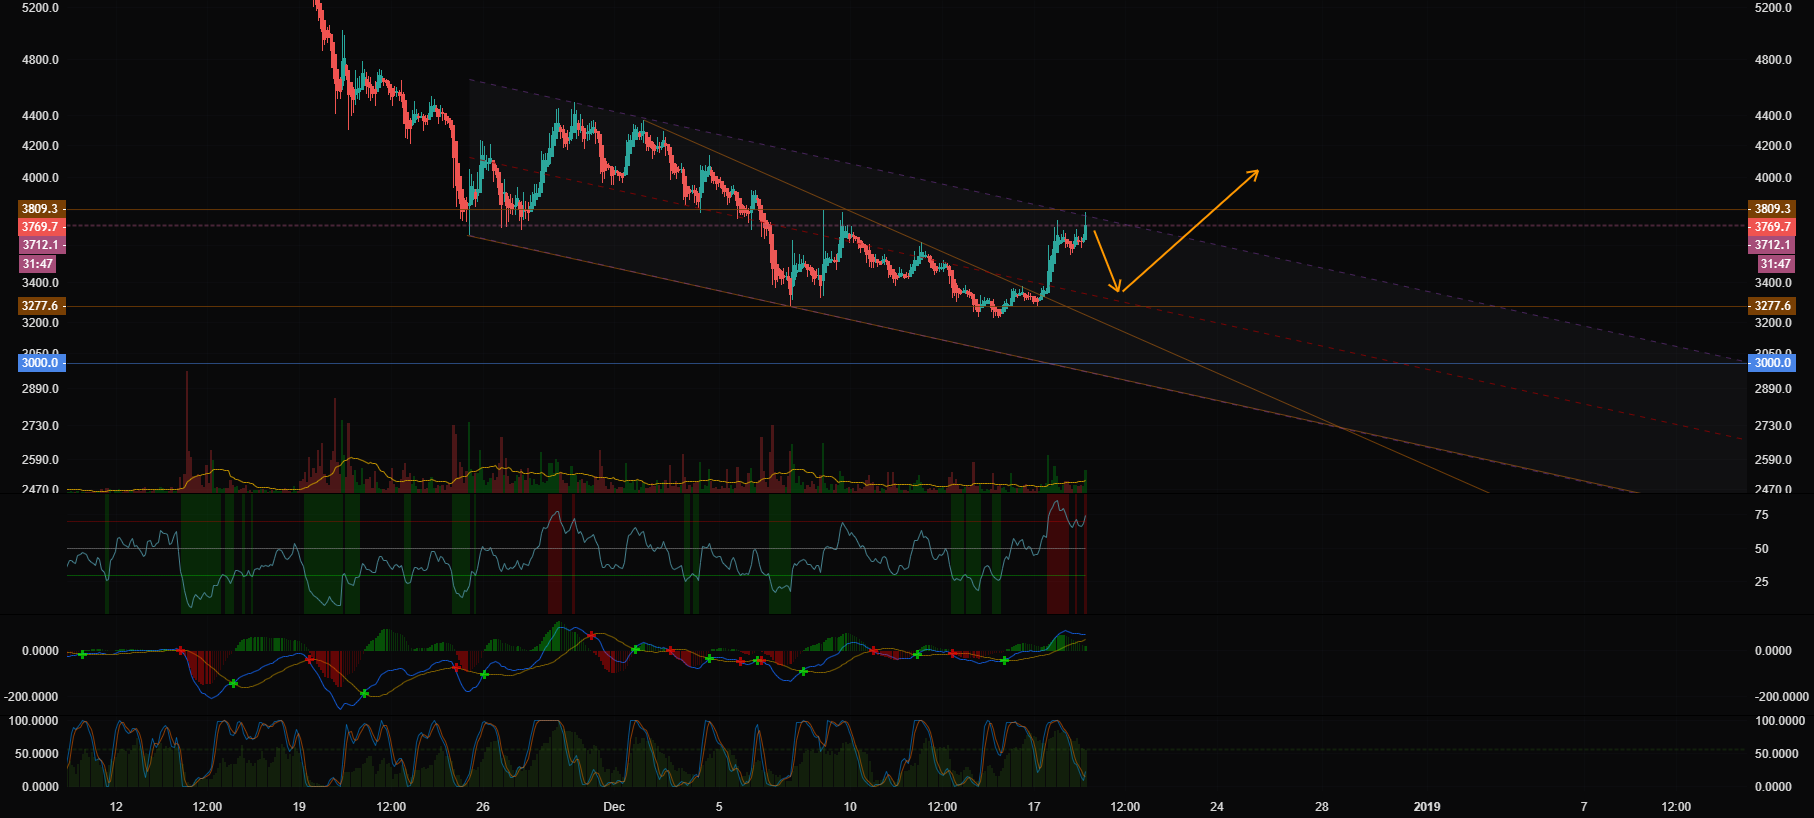Click the 3809.3 orange label on right price axis

tap(1772, 209)
